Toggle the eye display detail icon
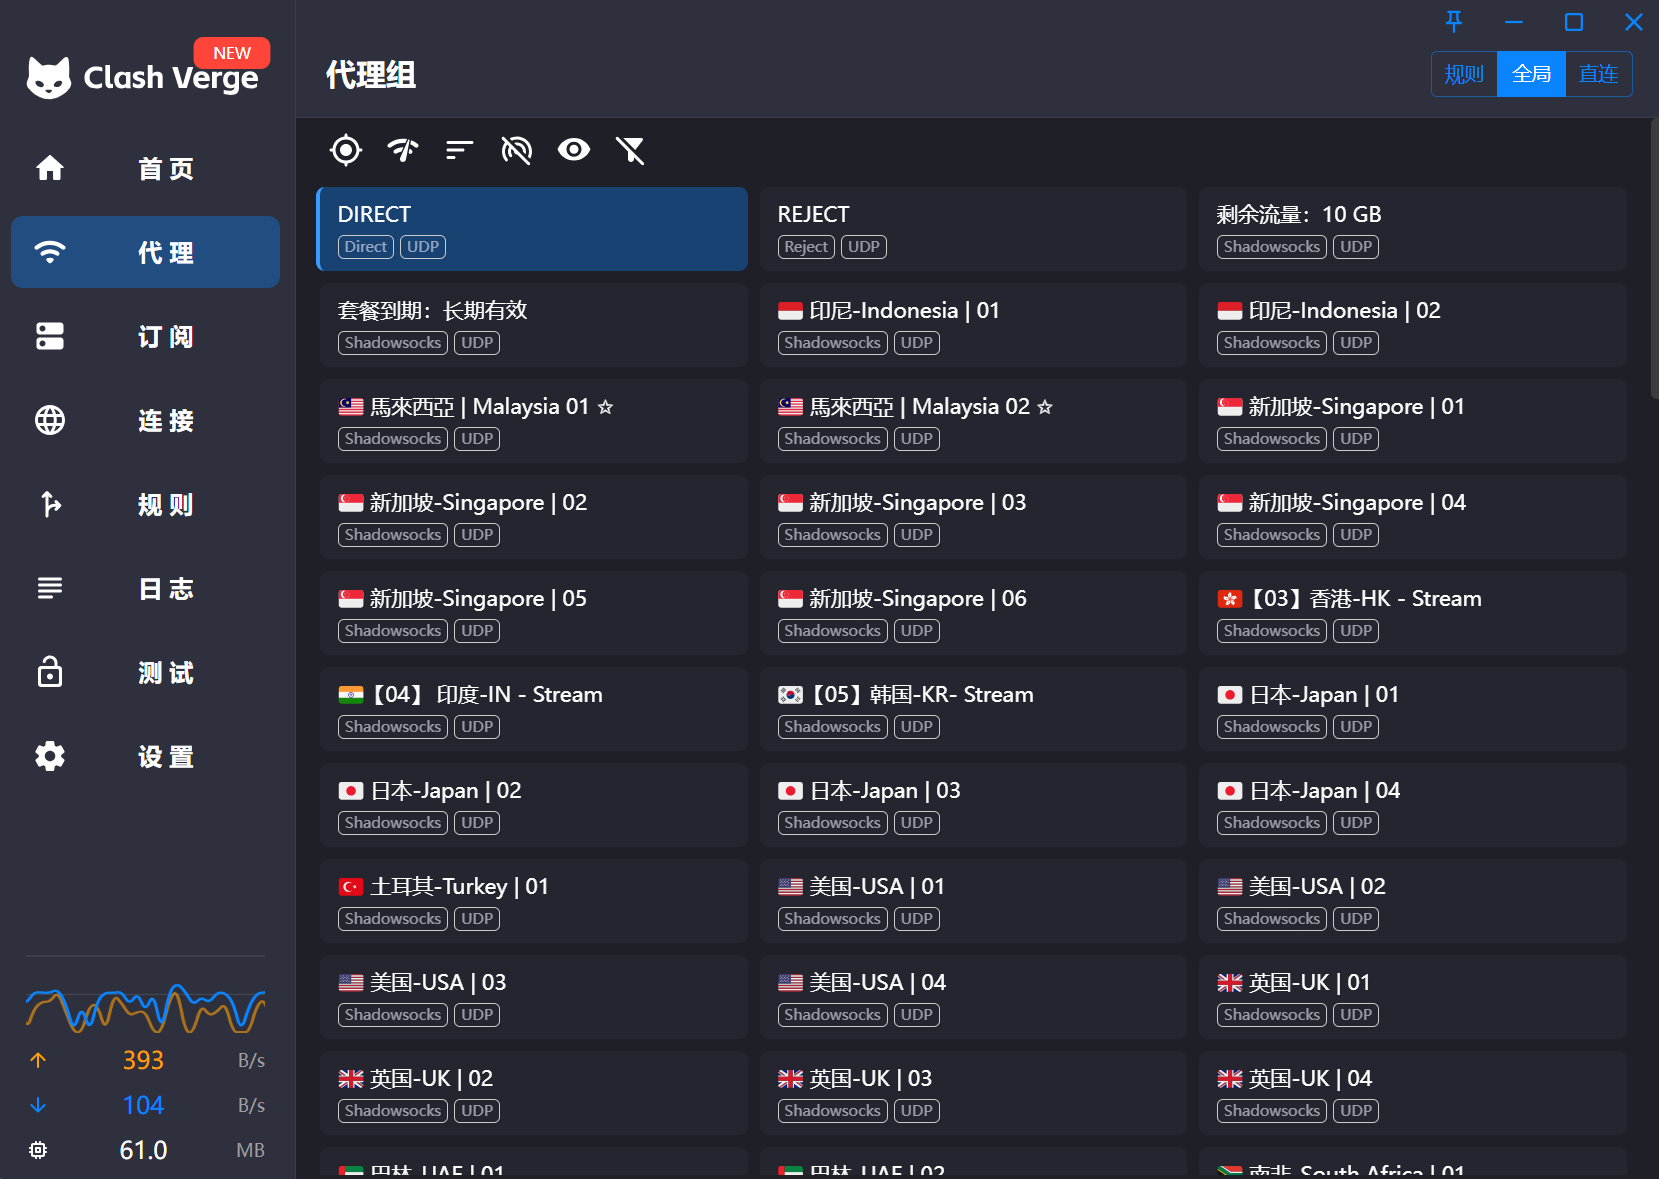 click(x=573, y=150)
